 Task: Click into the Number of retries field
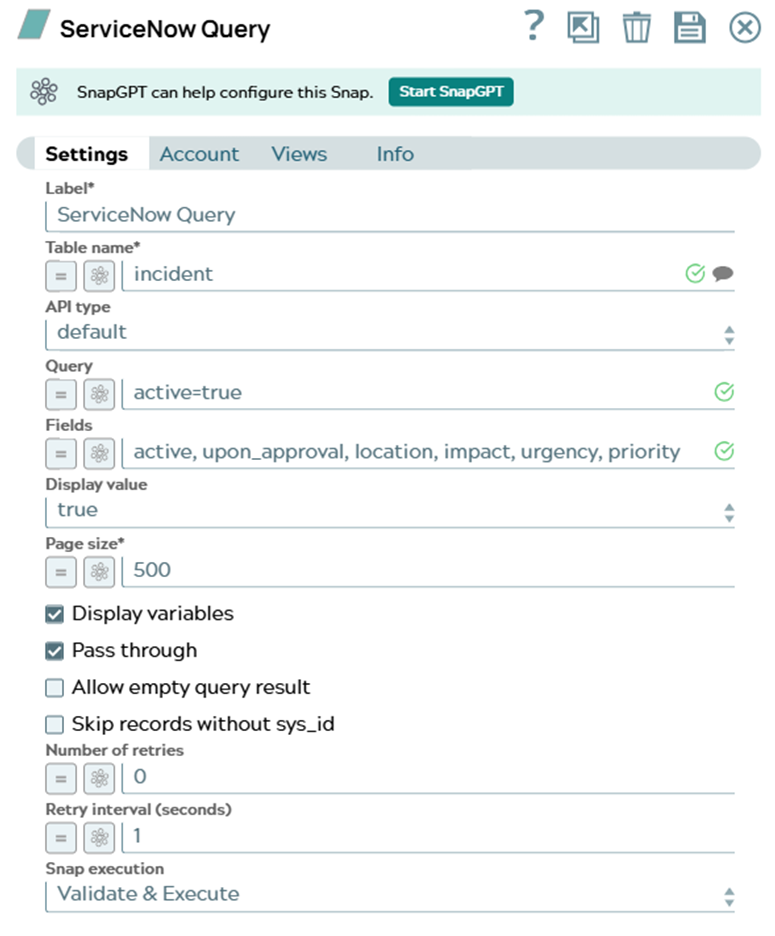(428, 778)
